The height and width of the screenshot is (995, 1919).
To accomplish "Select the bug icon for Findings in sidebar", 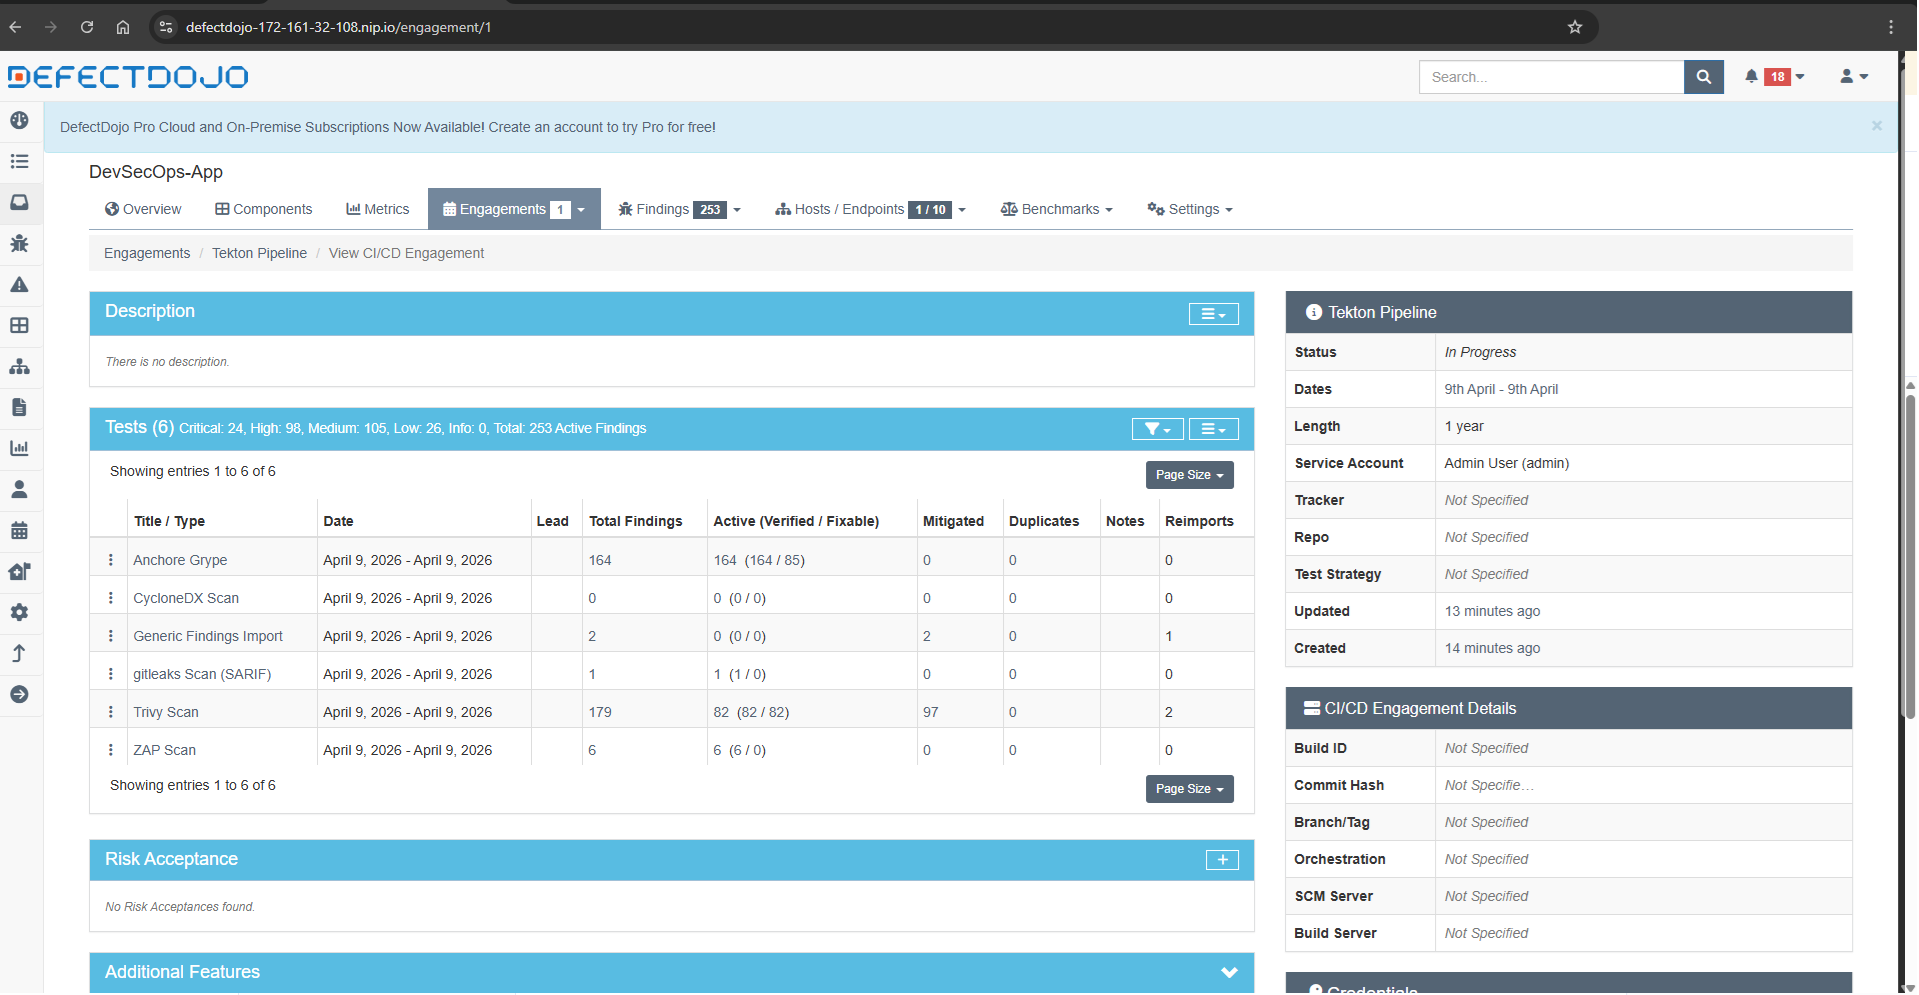I will (20, 244).
